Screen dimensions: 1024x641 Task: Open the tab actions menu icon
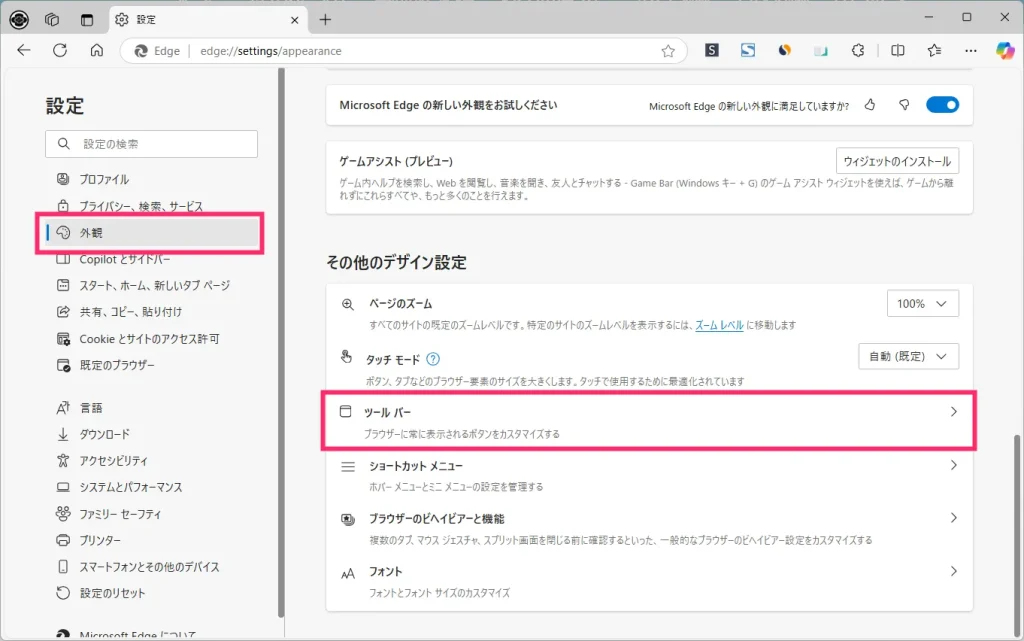[x=87, y=20]
